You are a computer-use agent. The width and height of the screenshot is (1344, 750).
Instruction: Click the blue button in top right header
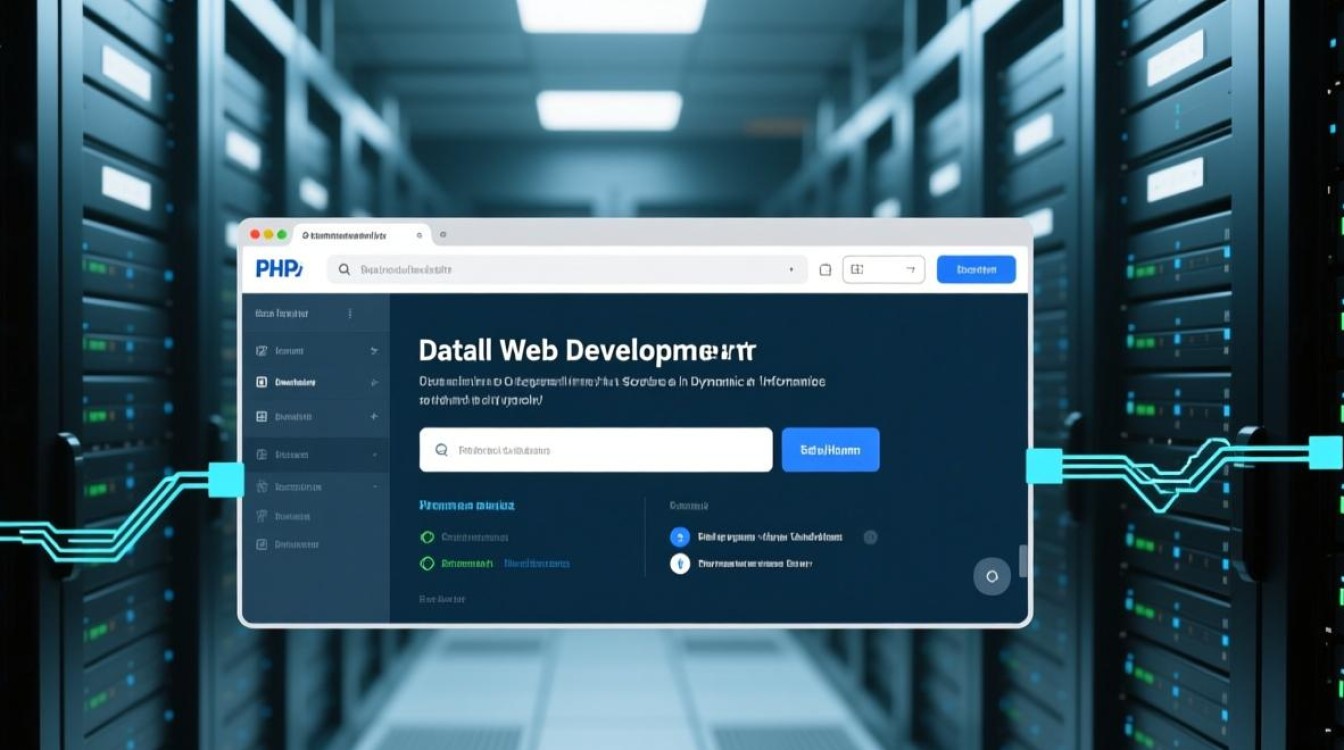[976, 269]
